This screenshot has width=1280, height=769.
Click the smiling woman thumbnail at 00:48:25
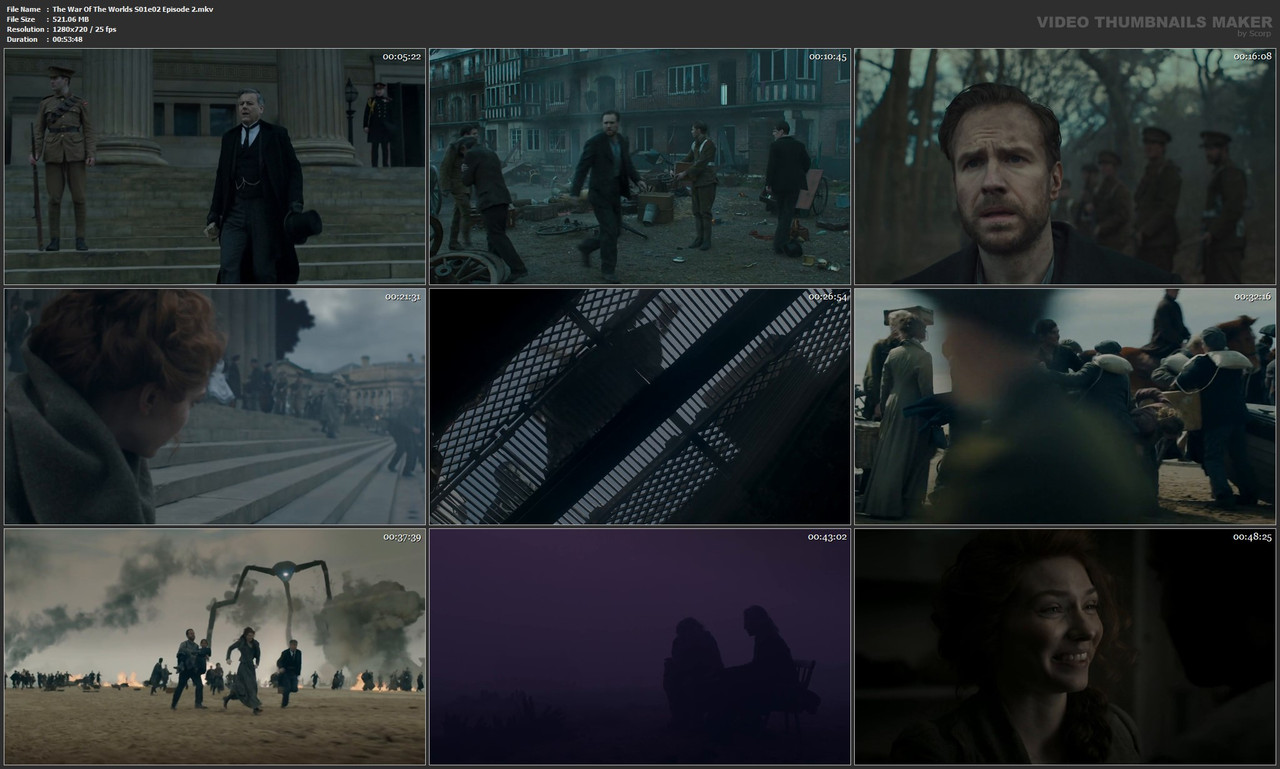pos(1065,647)
